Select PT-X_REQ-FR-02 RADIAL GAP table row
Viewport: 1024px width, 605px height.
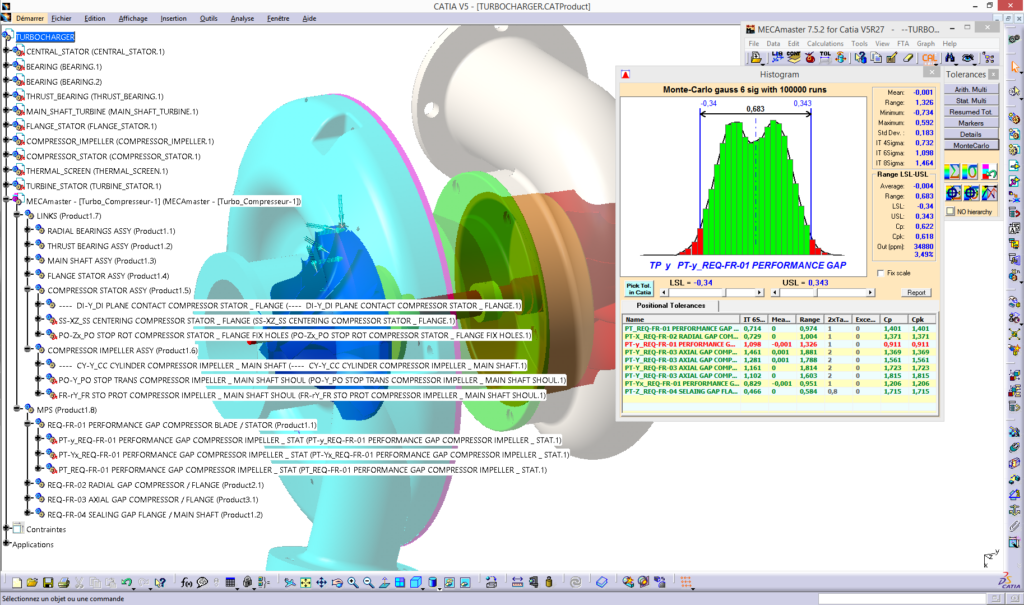coord(779,336)
